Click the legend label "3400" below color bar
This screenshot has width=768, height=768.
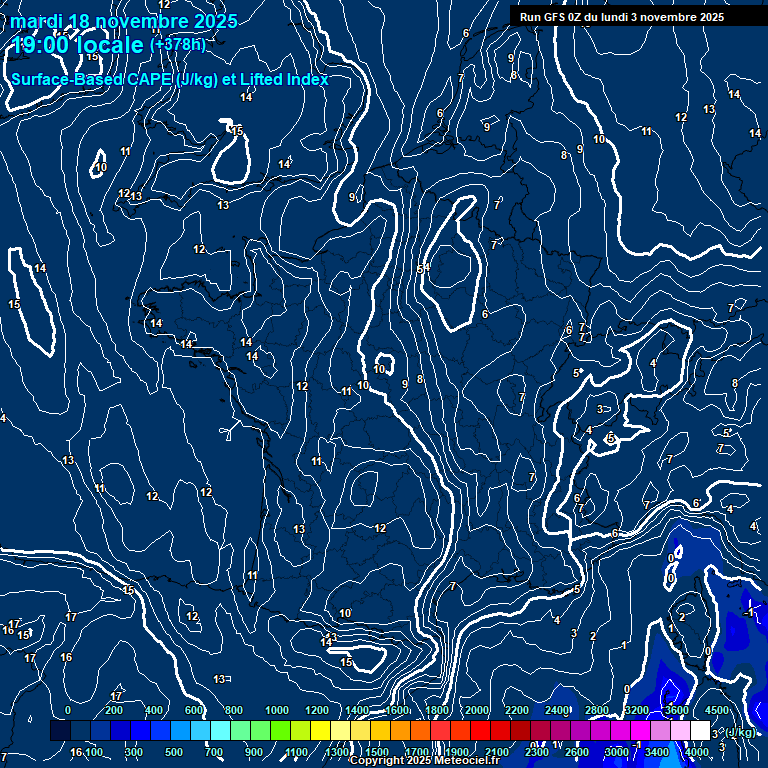point(656,752)
